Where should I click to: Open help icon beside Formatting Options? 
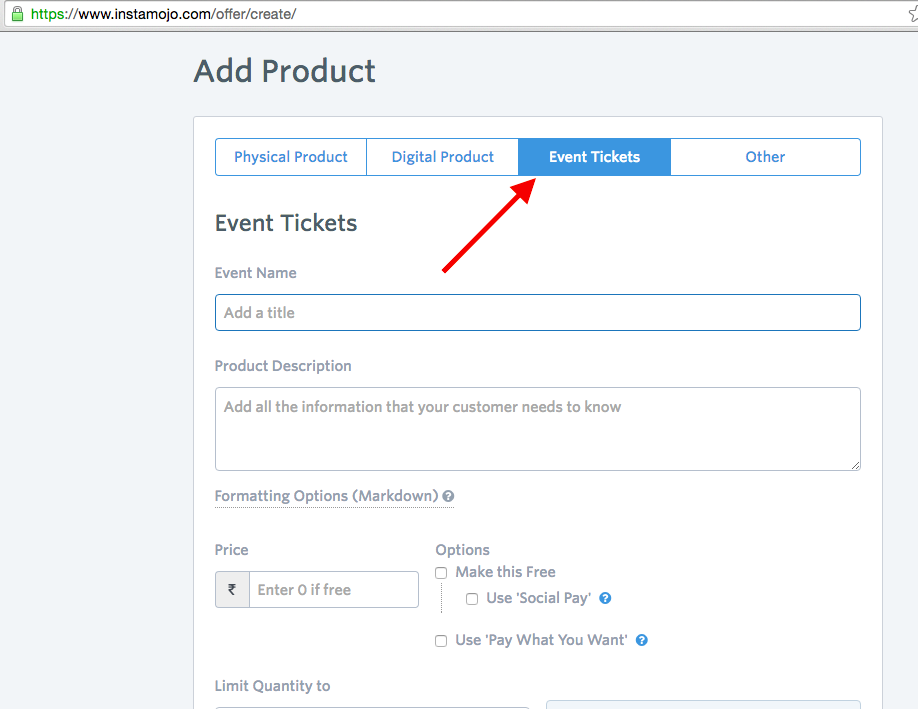point(448,496)
